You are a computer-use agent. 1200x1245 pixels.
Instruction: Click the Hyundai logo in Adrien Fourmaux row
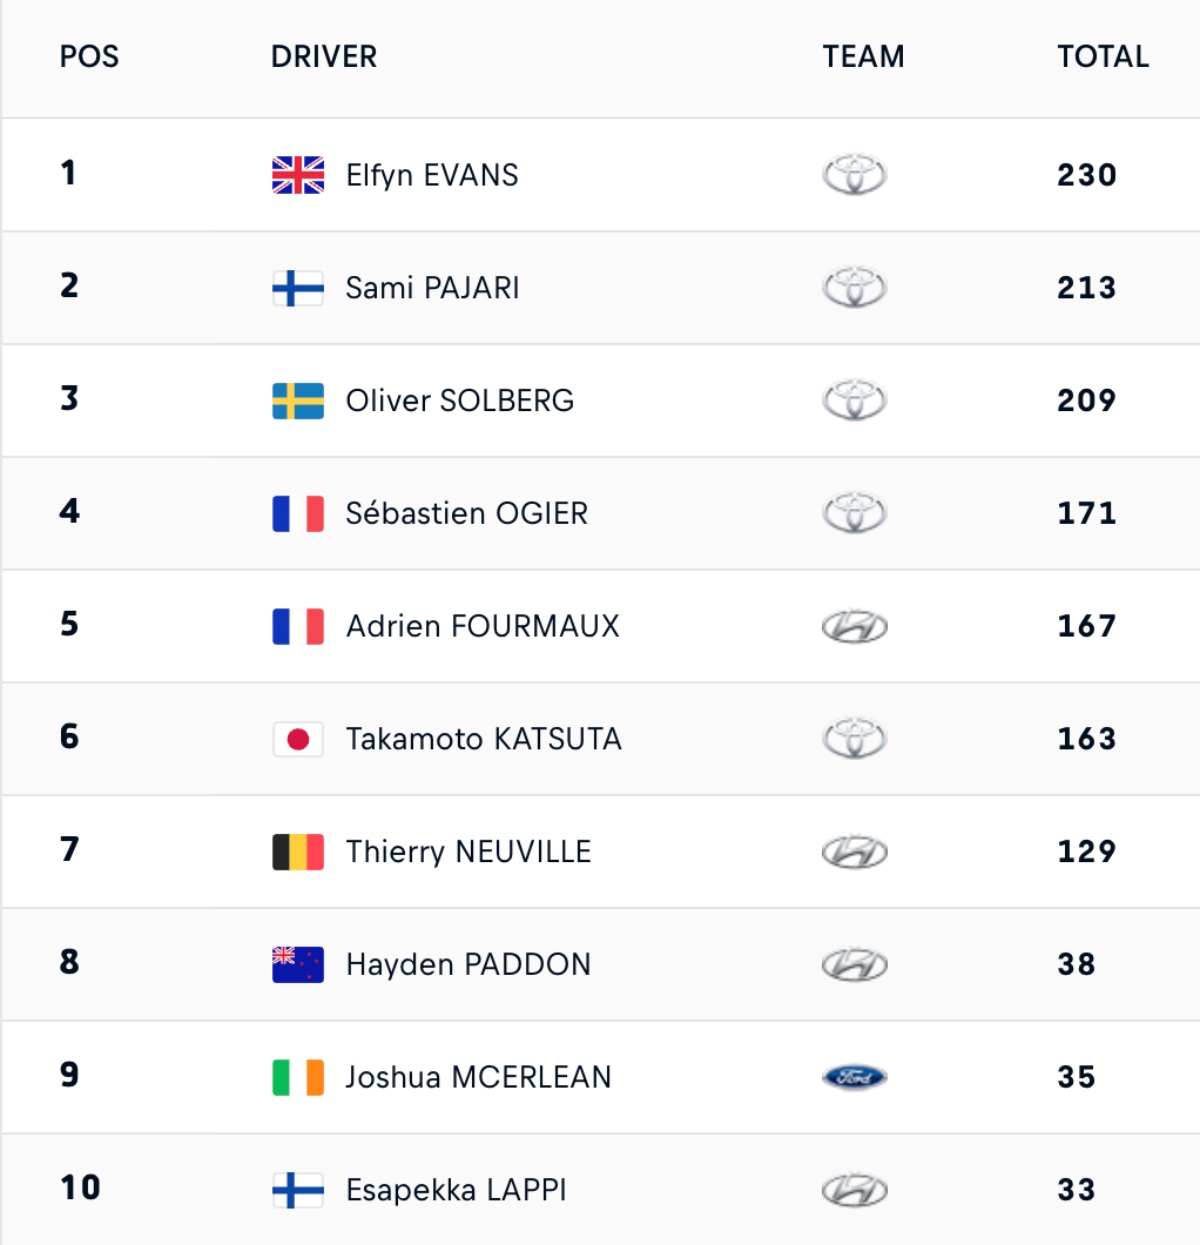pos(854,627)
